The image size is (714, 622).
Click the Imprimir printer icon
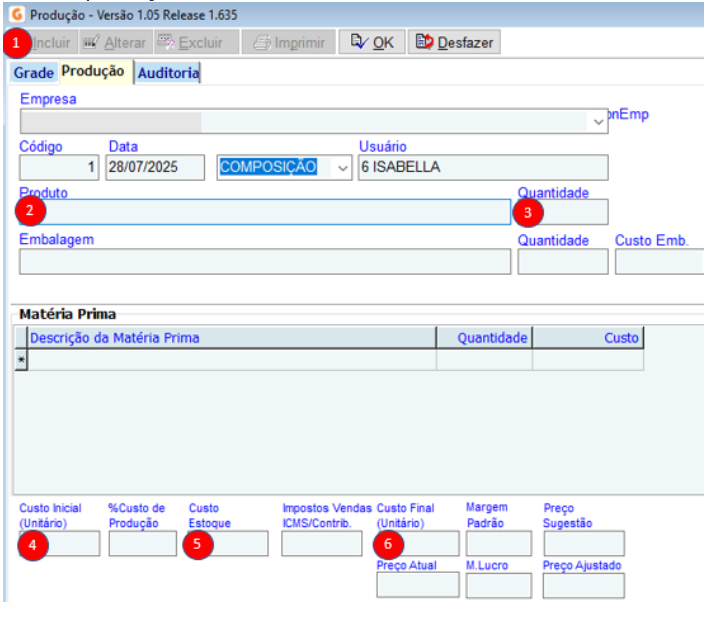[x=262, y=43]
